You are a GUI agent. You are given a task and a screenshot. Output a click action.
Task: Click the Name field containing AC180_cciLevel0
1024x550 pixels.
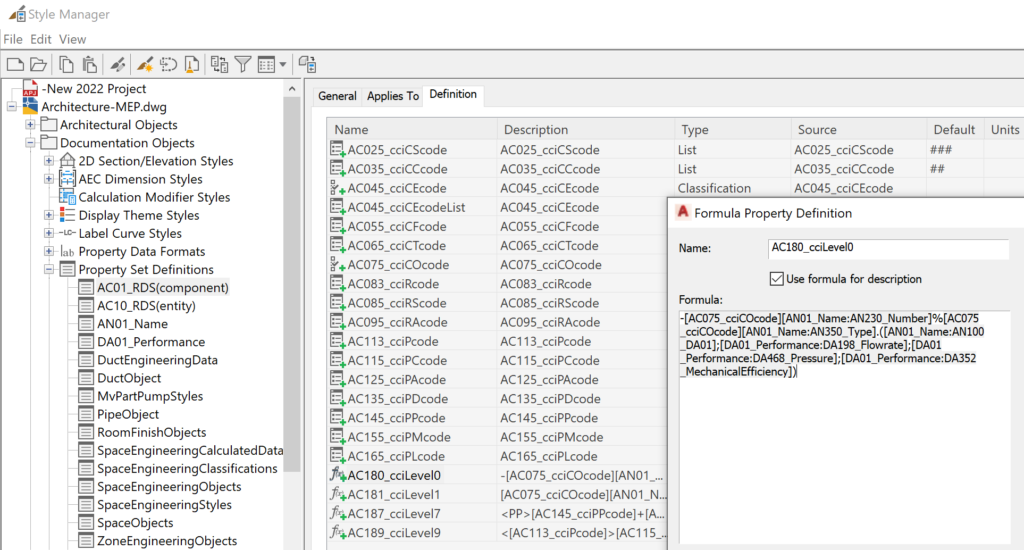pos(888,248)
